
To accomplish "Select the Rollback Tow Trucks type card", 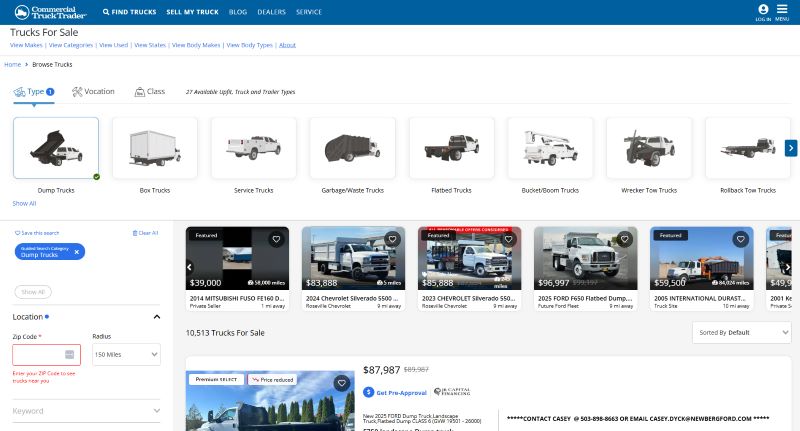I will click(748, 148).
